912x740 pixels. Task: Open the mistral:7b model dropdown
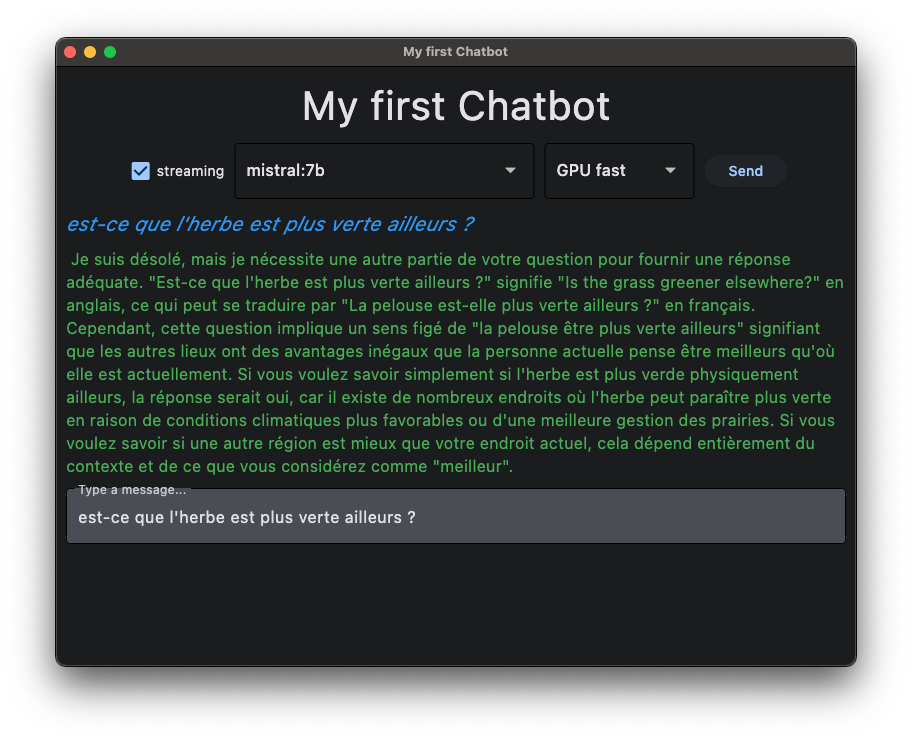point(370,171)
